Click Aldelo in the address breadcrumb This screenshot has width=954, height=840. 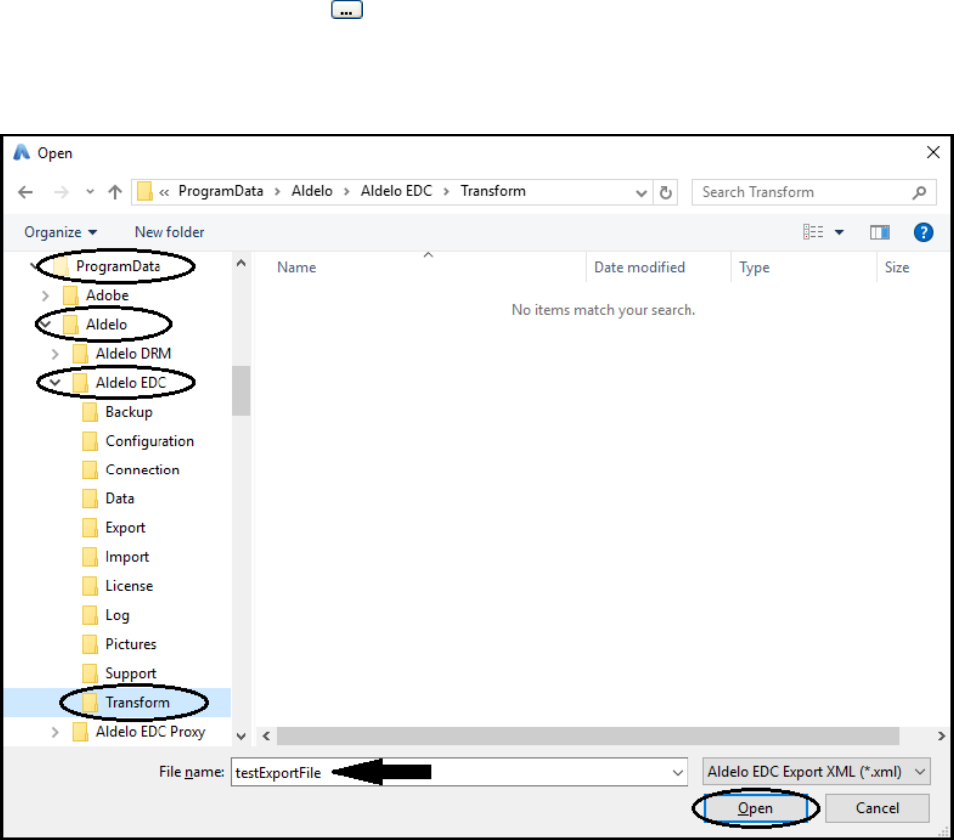click(x=312, y=192)
